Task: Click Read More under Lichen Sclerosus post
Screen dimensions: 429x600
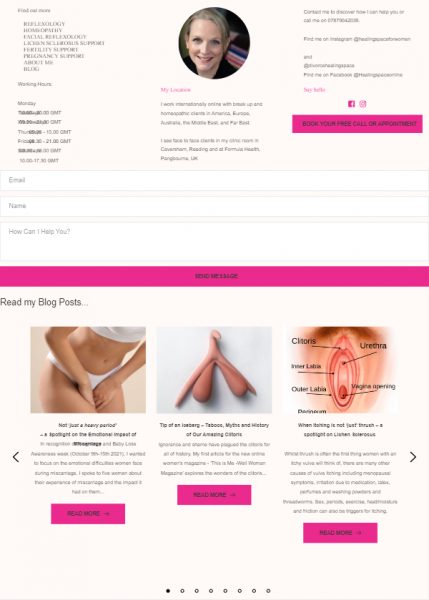Action: point(340,533)
